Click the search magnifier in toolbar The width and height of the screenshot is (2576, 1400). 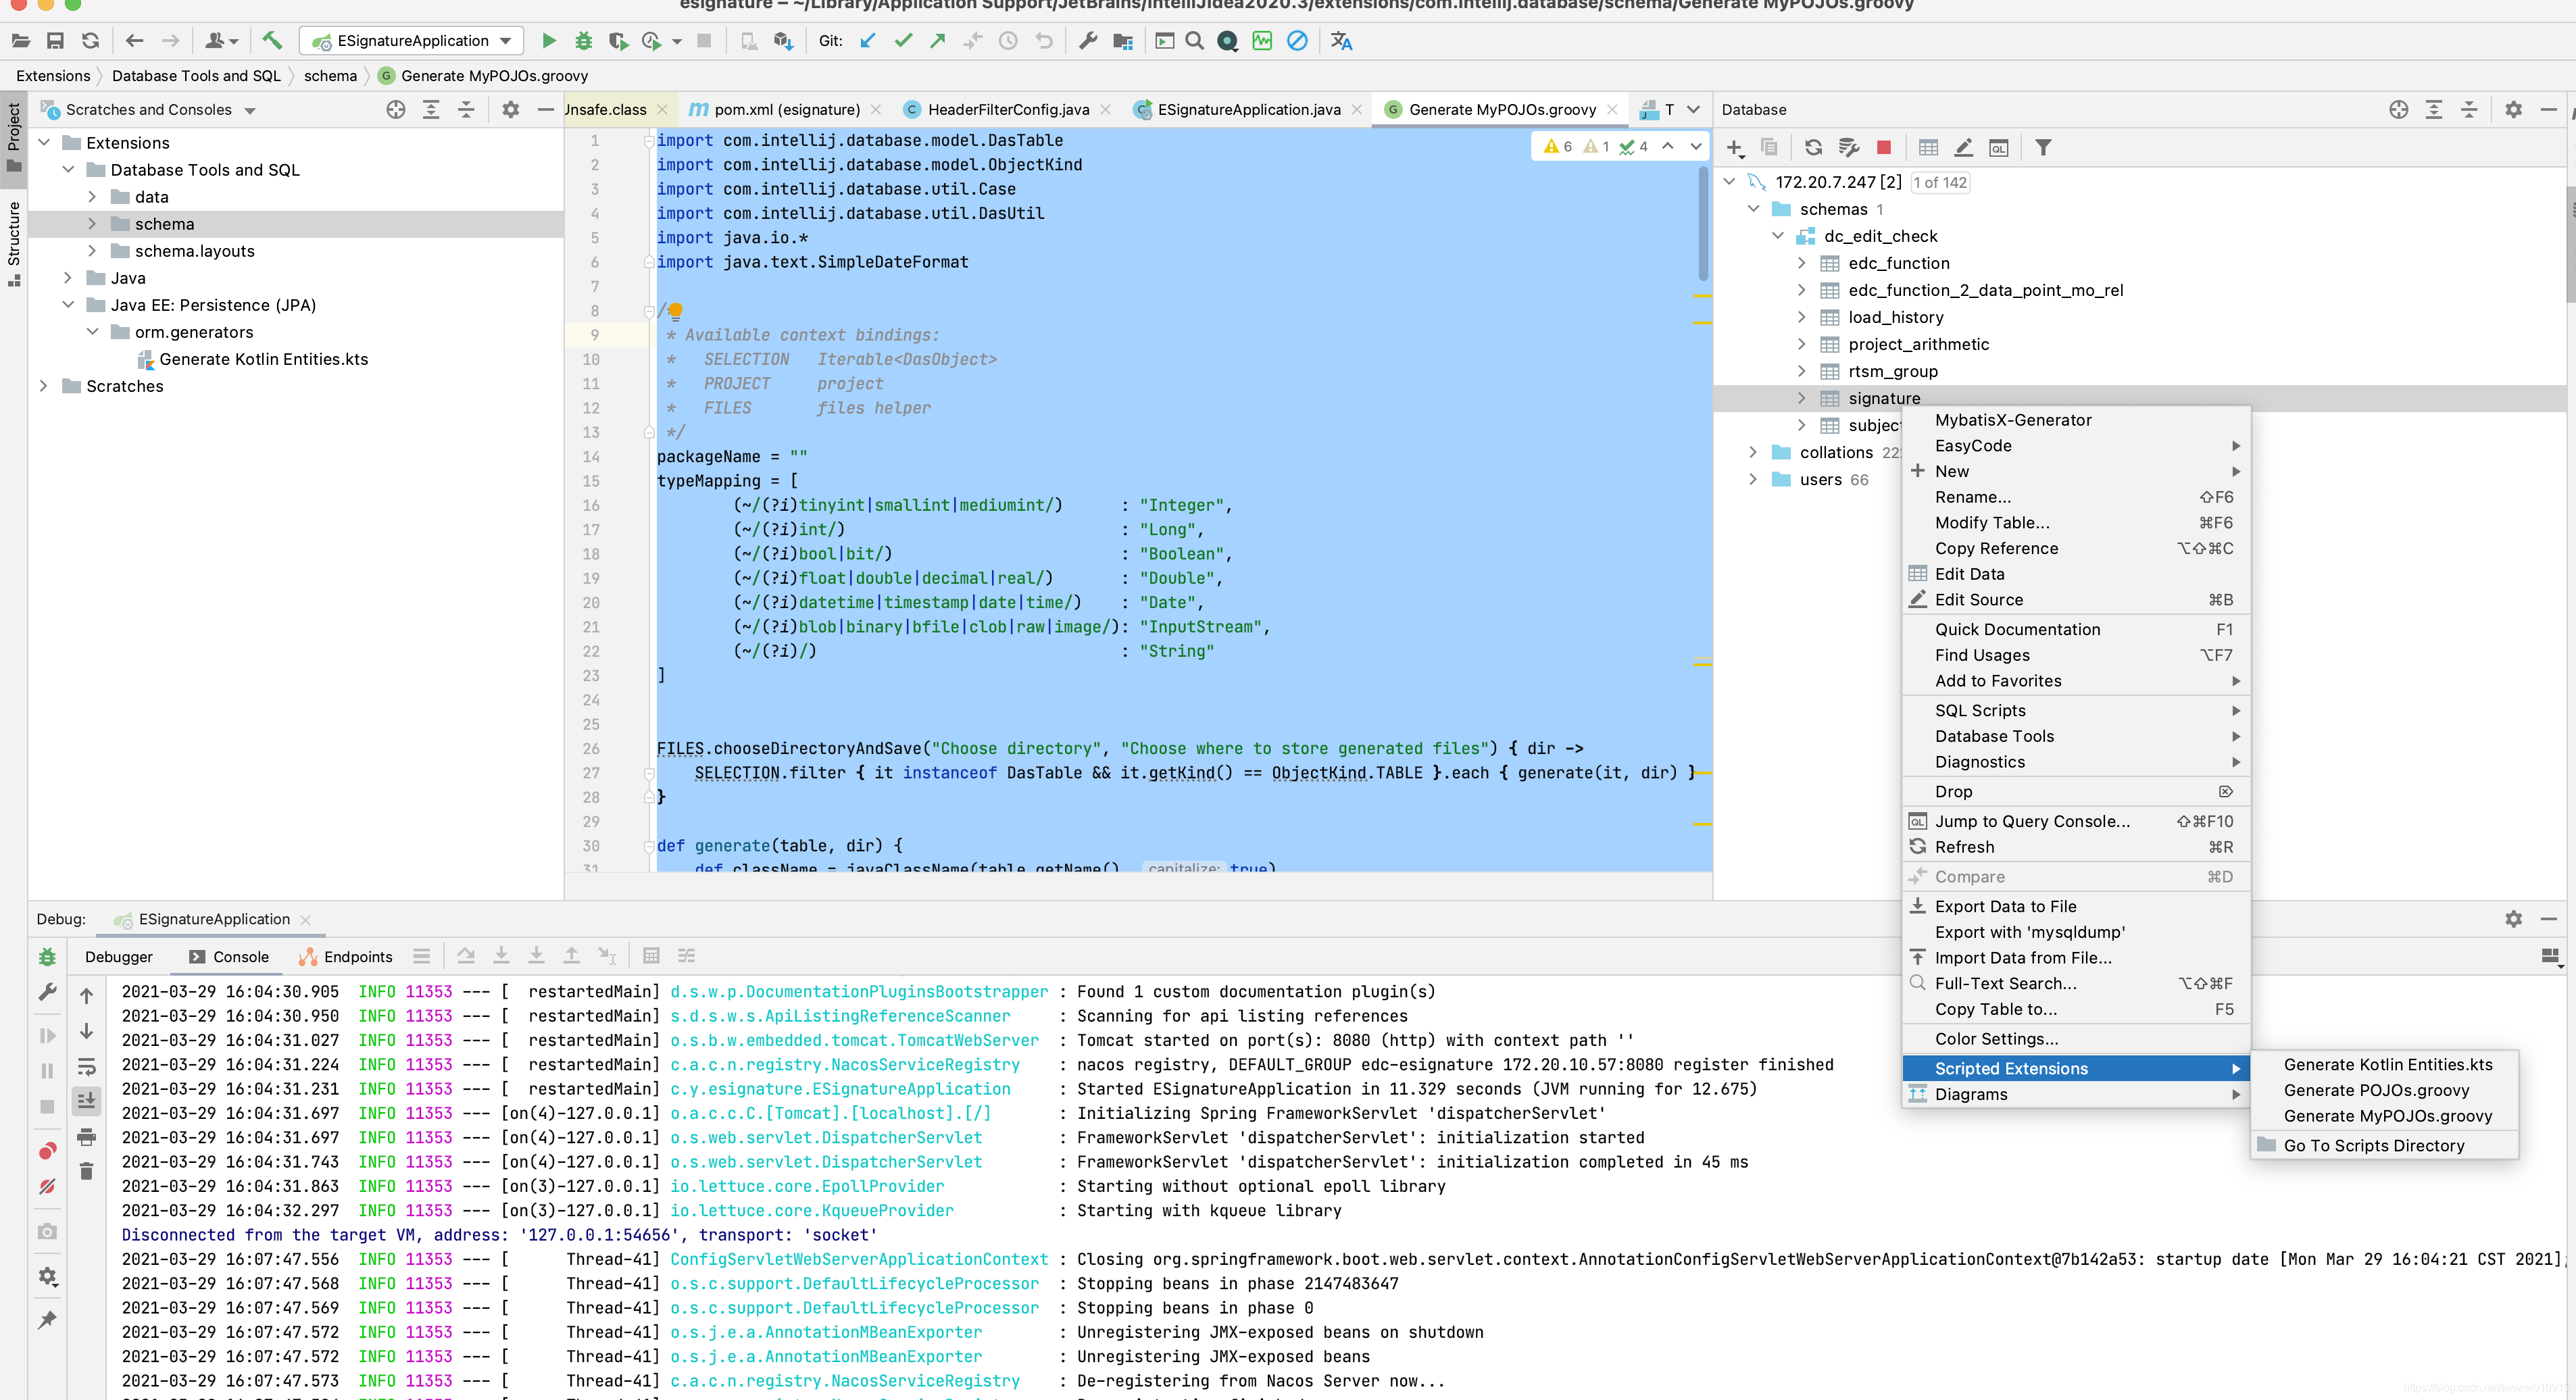(x=1194, y=41)
